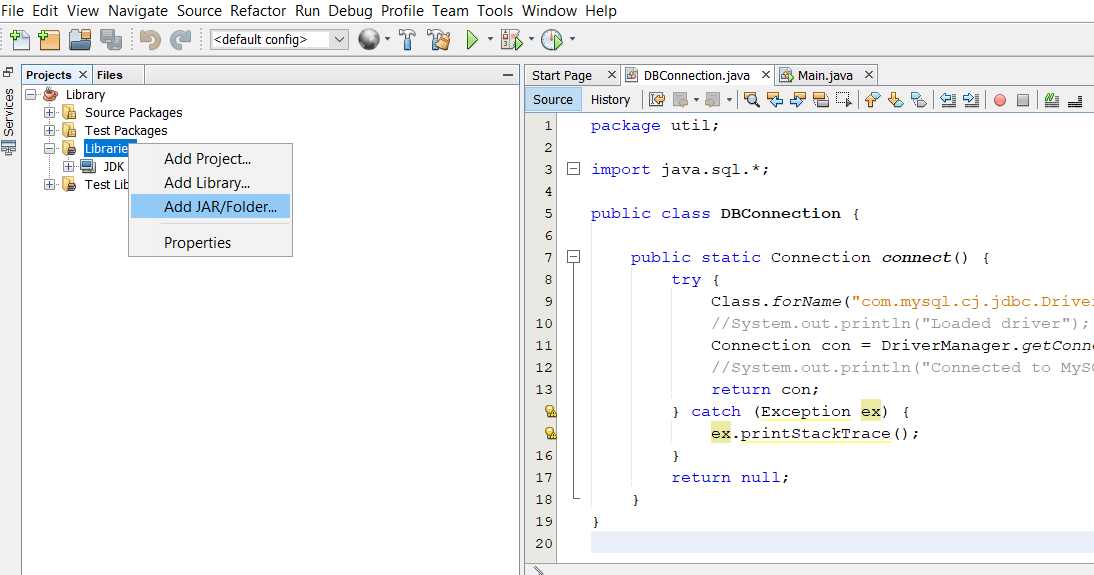Close the DBConnection.java tab
This screenshot has width=1094, height=575.
point(765,75)
